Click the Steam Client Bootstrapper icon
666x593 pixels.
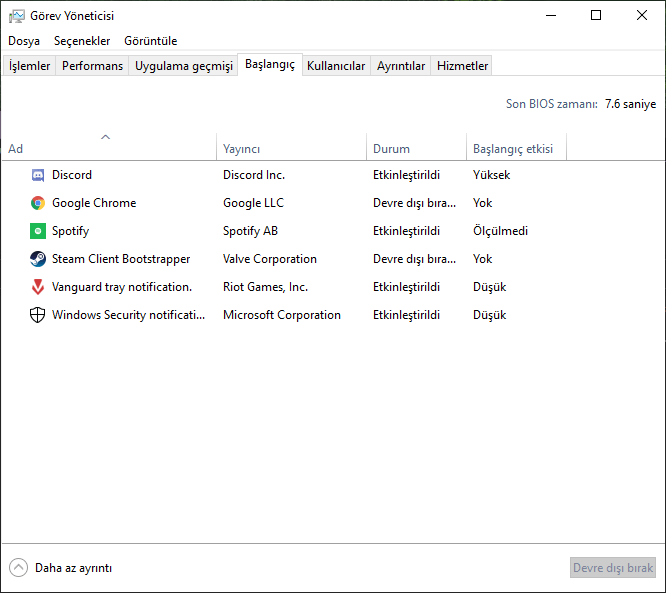pyautogui.click(x=38, y=259)
